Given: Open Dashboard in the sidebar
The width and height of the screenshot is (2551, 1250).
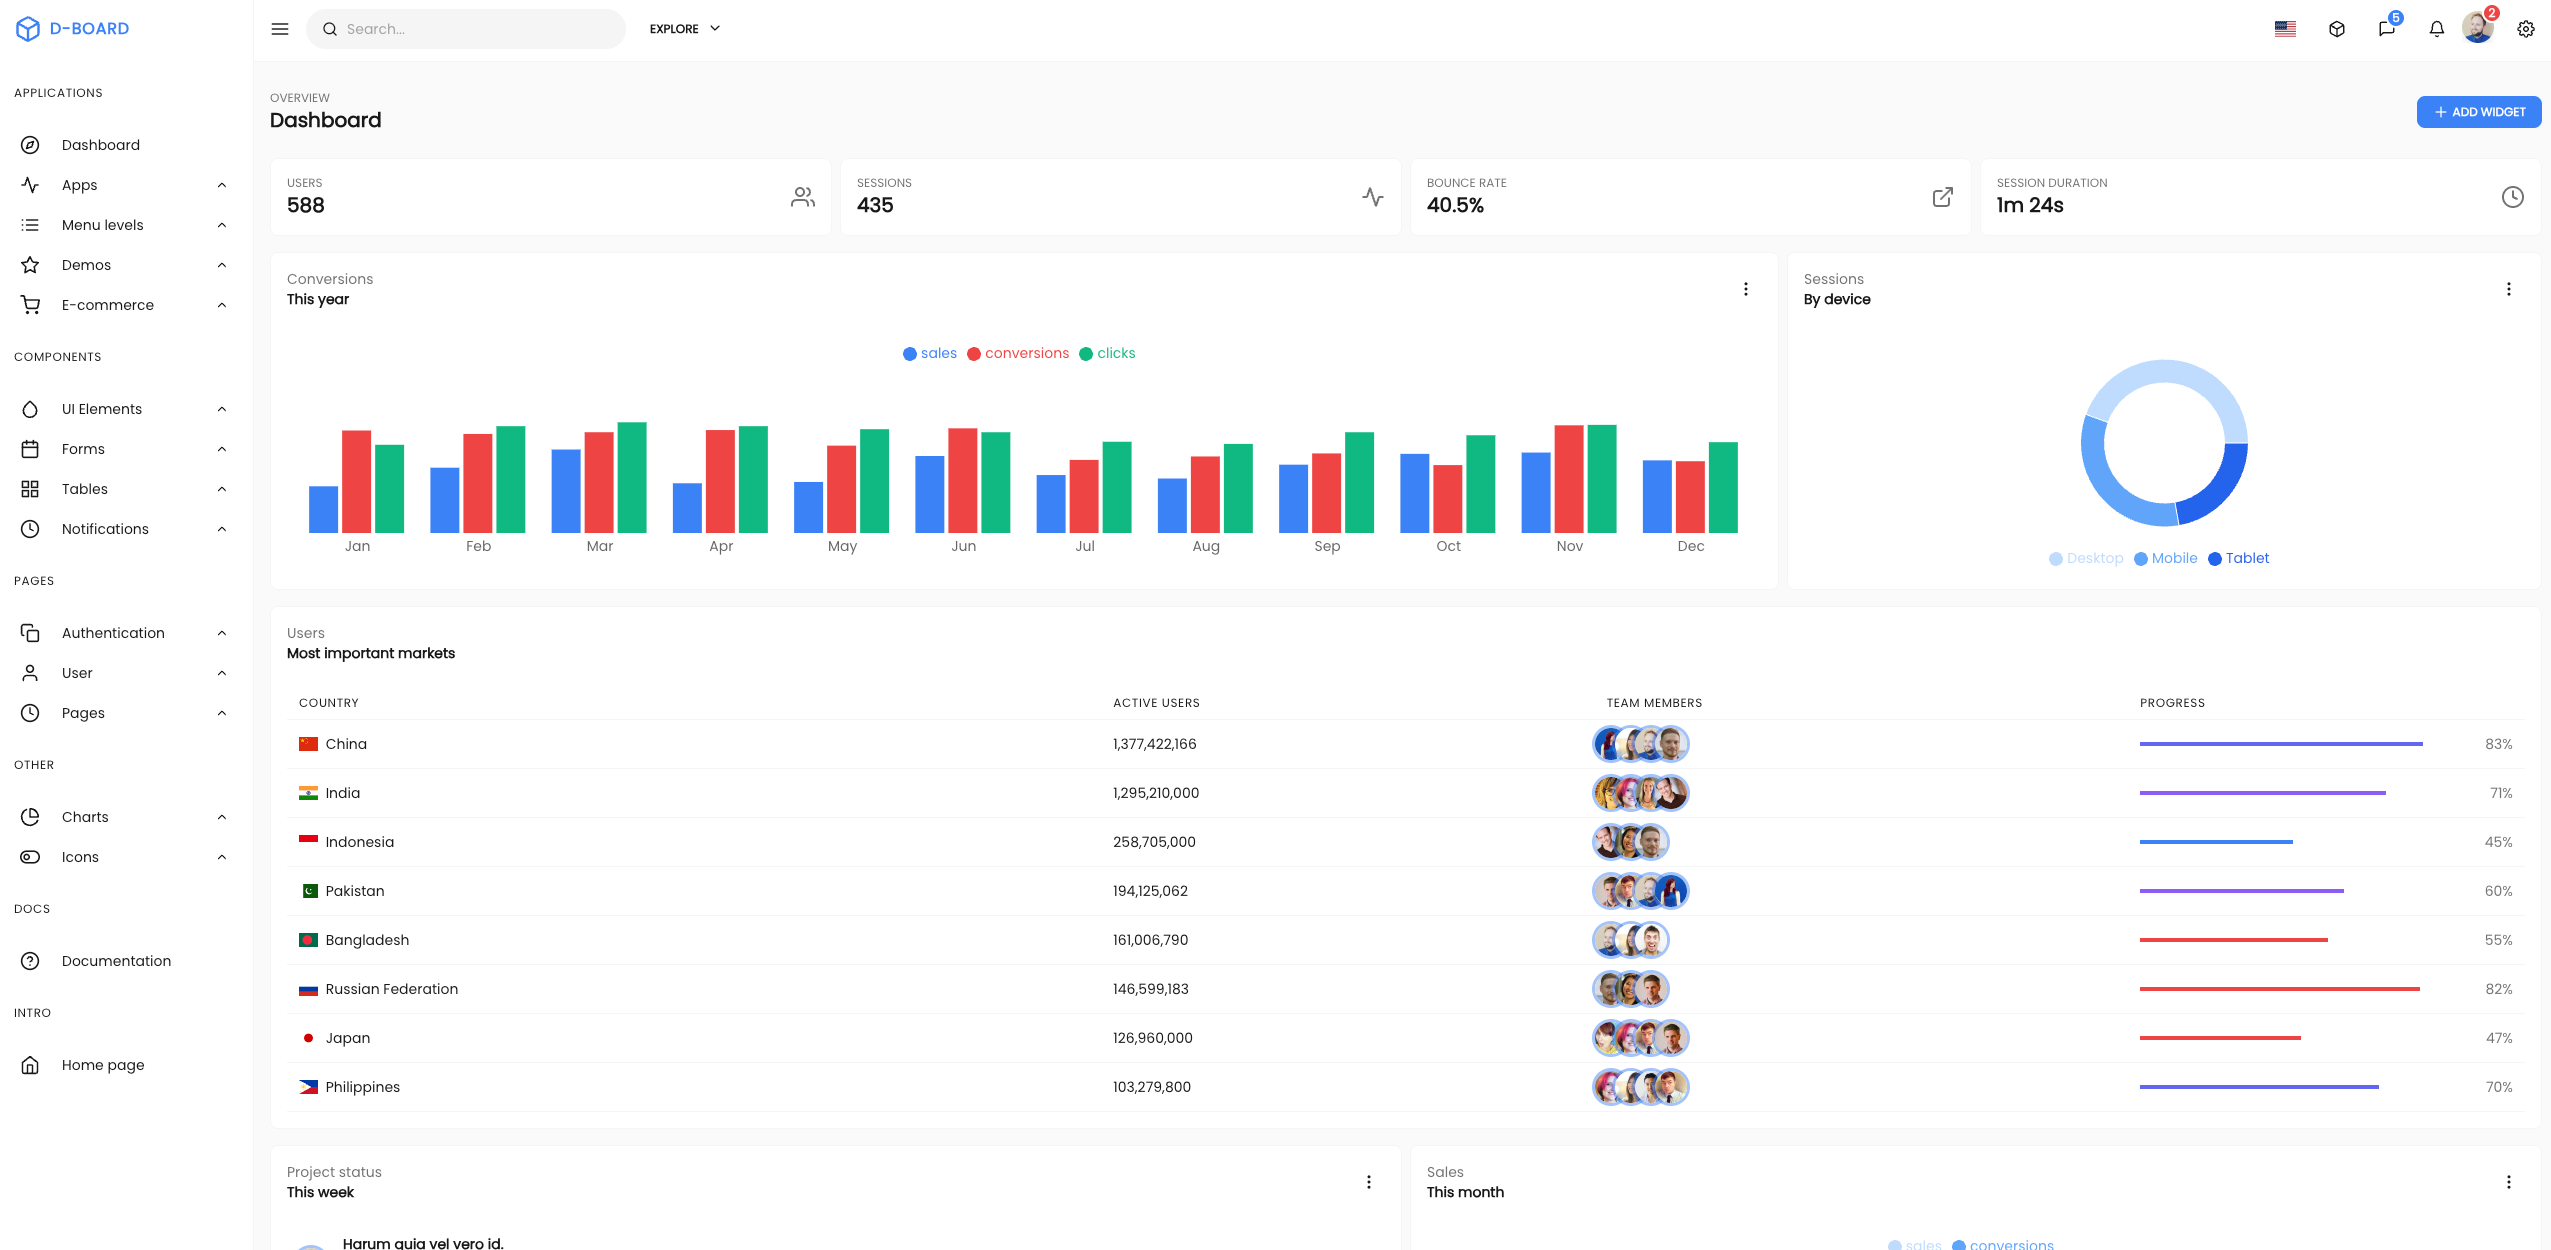Looking at the screenshot, I should pyautogui.click(x=125, y=145).
